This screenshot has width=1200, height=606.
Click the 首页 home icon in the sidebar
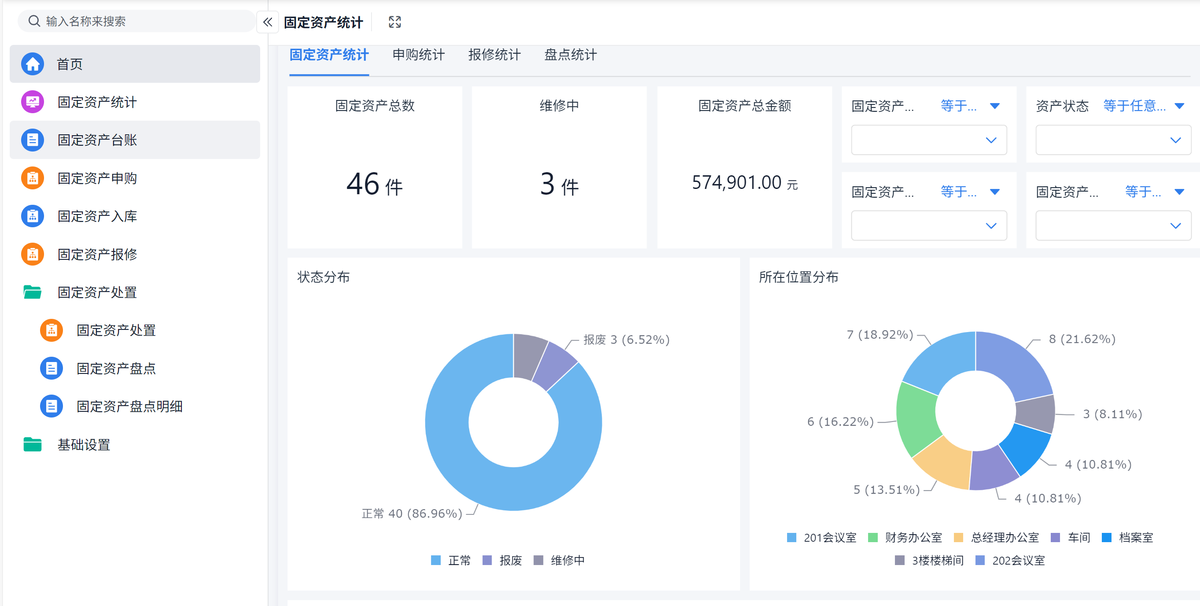(x=31, y=63)
